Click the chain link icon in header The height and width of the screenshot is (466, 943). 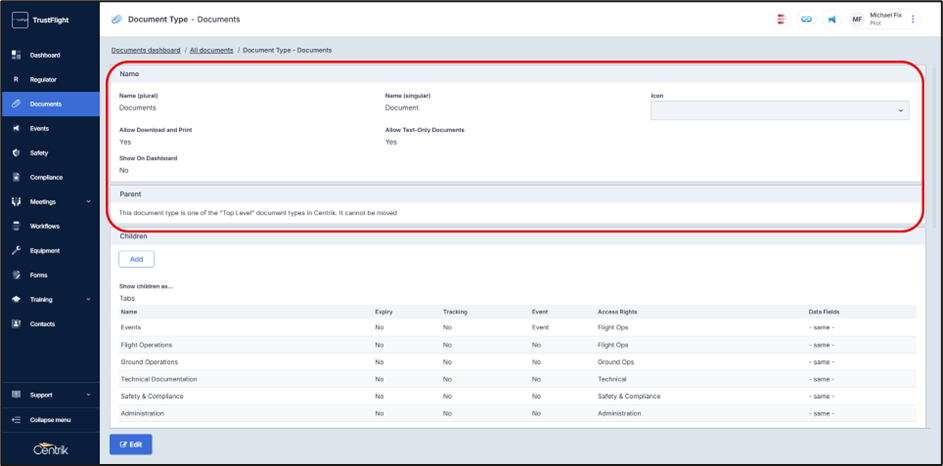[806, 19]
